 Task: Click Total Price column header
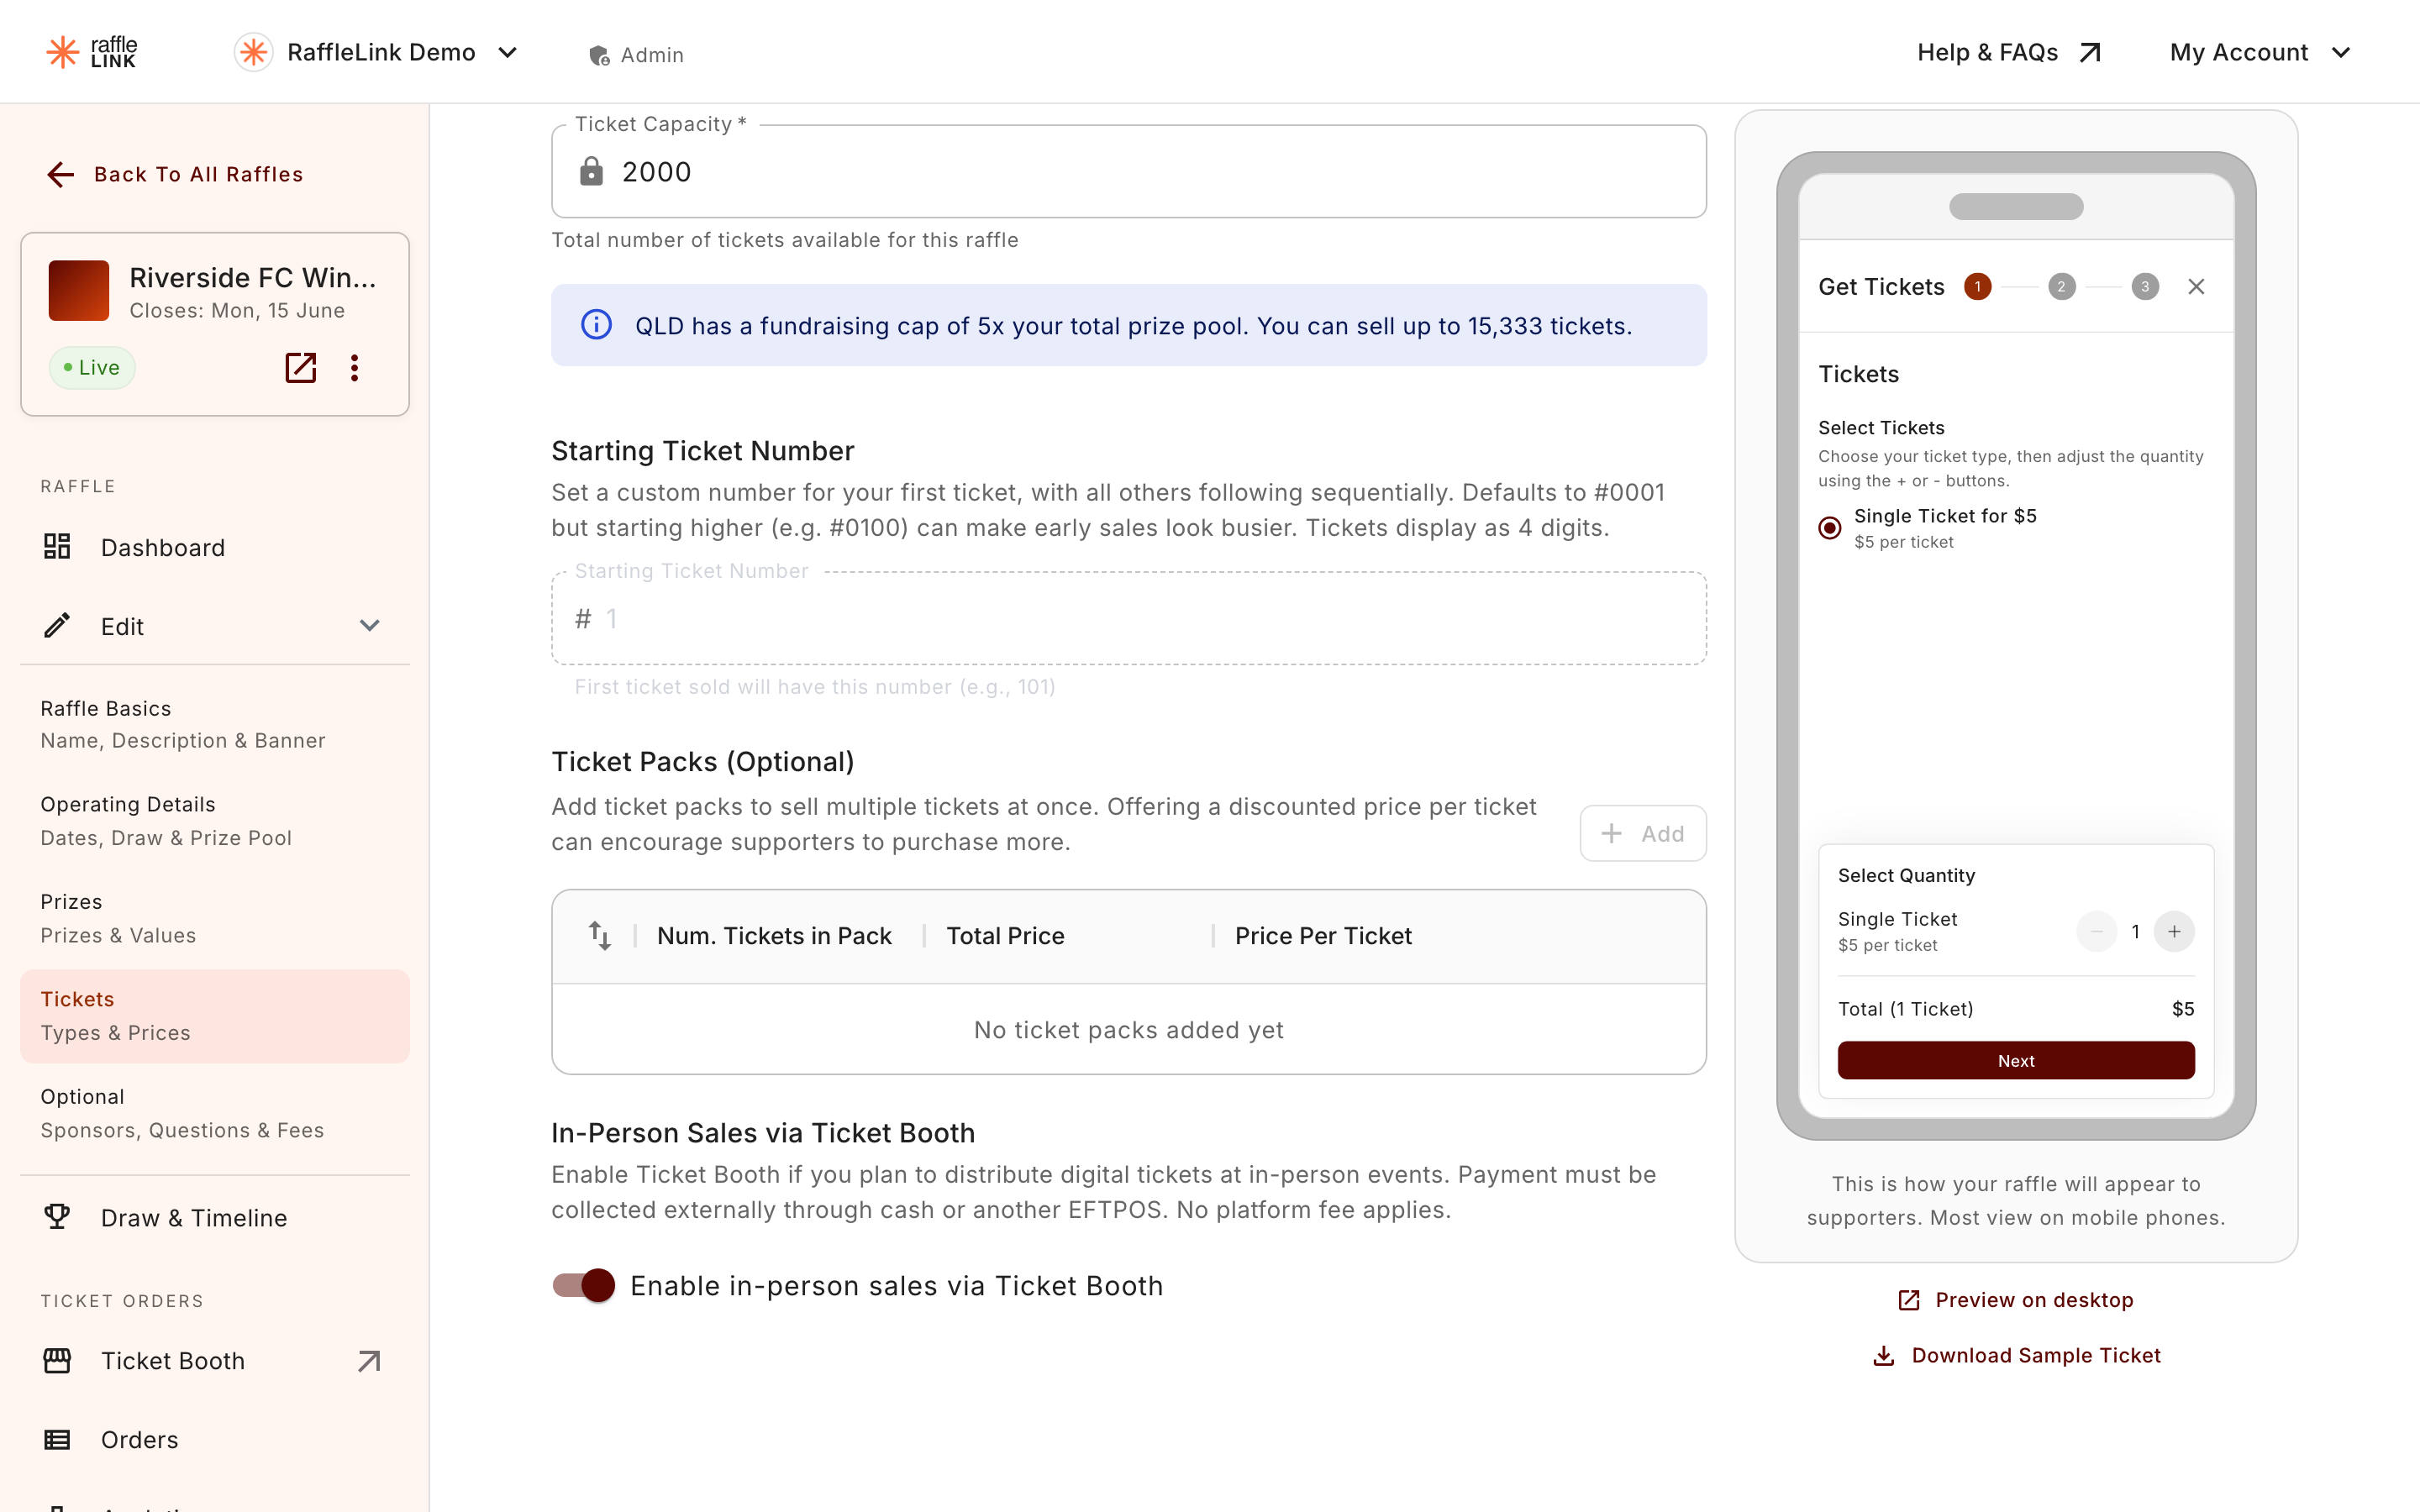1005,936
